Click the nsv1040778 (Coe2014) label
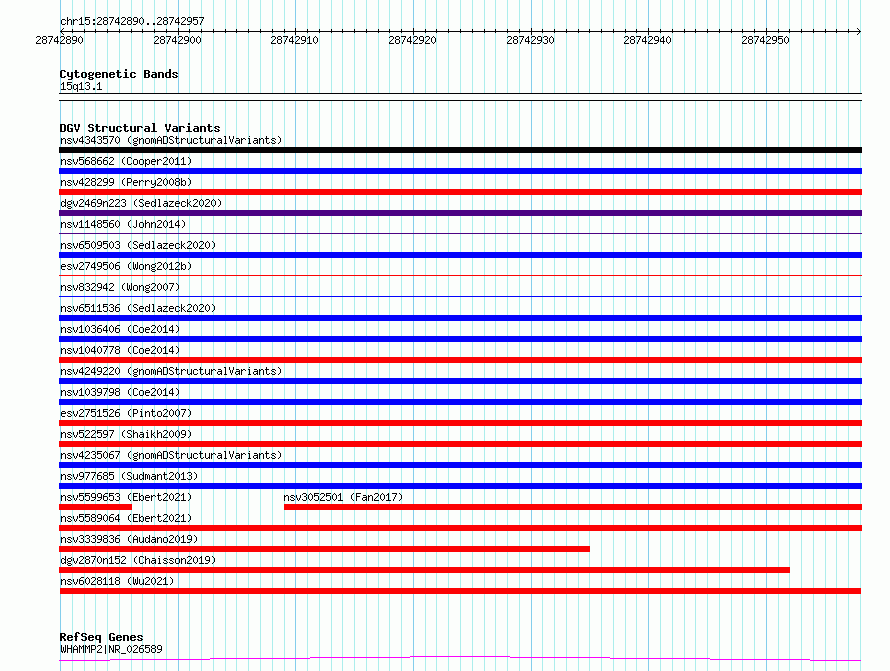Screen dimensions: 890x671 pos(120,350)
